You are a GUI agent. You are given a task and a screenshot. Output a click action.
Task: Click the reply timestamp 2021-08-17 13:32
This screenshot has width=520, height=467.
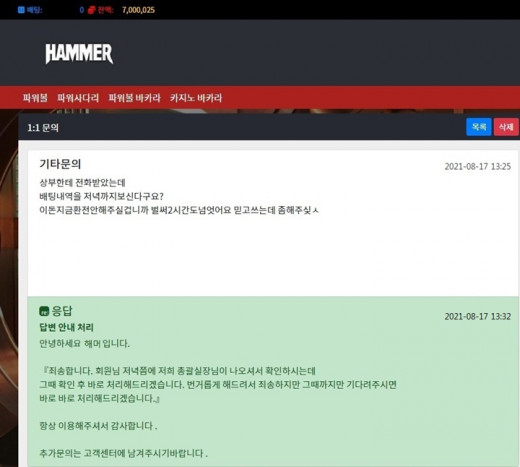coord(477,316)
